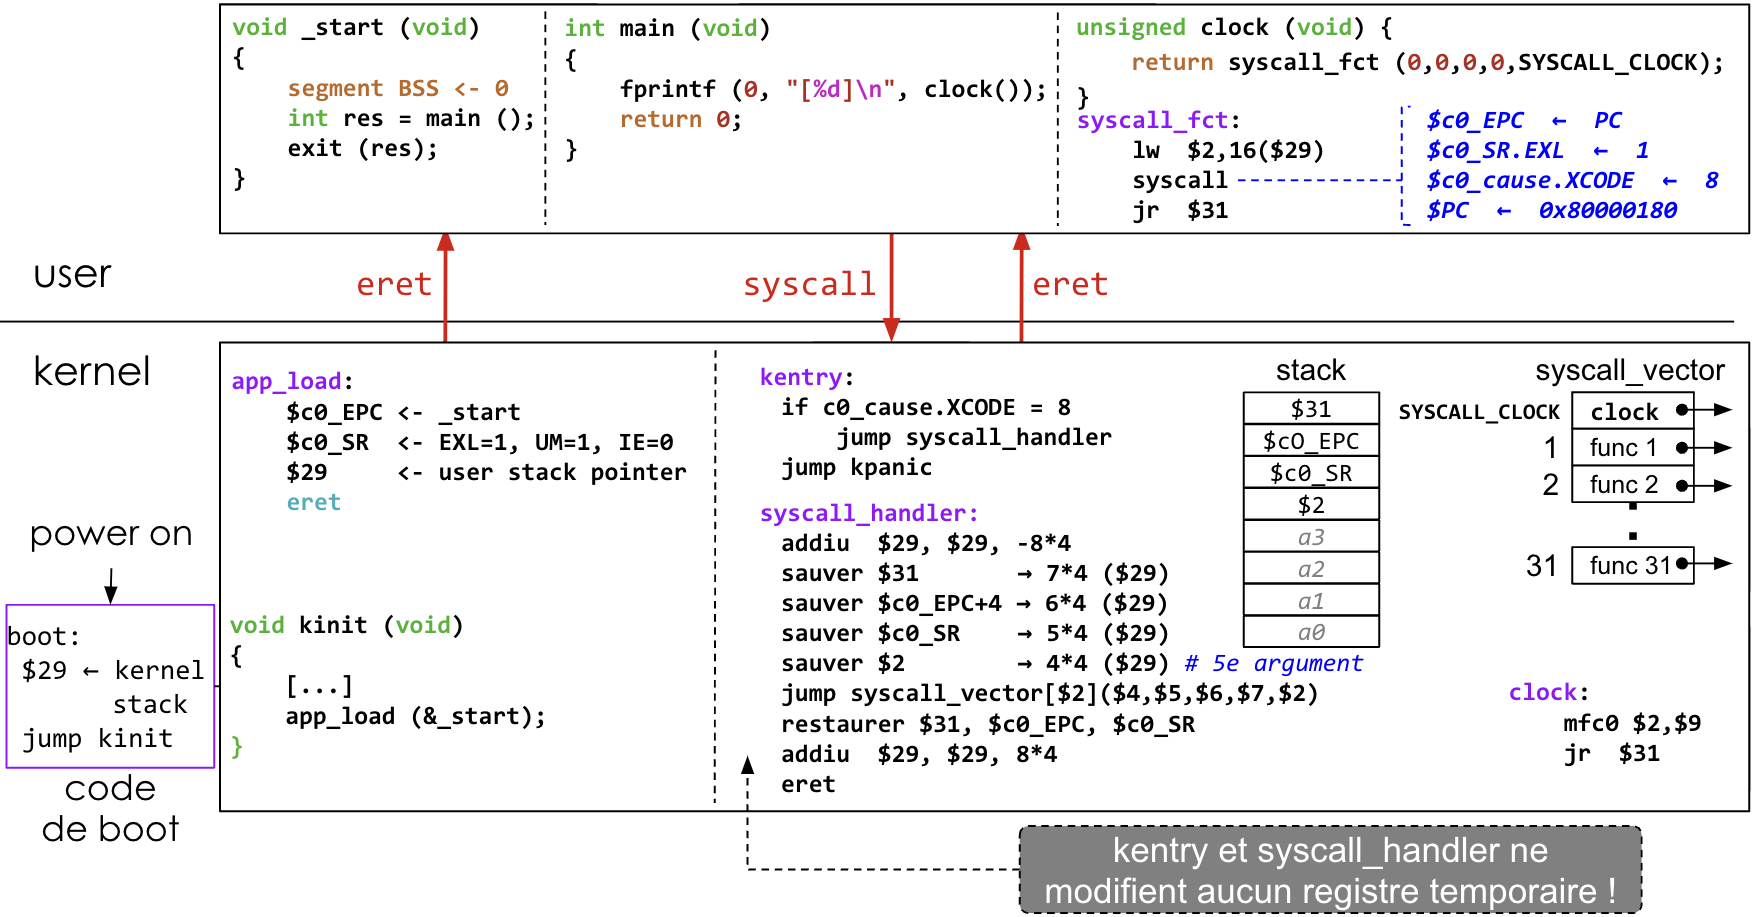Click 'syscall_handler:' label
Image resolution: width=1752 pixels, height=917 pixels.
[x=869, y=514]
